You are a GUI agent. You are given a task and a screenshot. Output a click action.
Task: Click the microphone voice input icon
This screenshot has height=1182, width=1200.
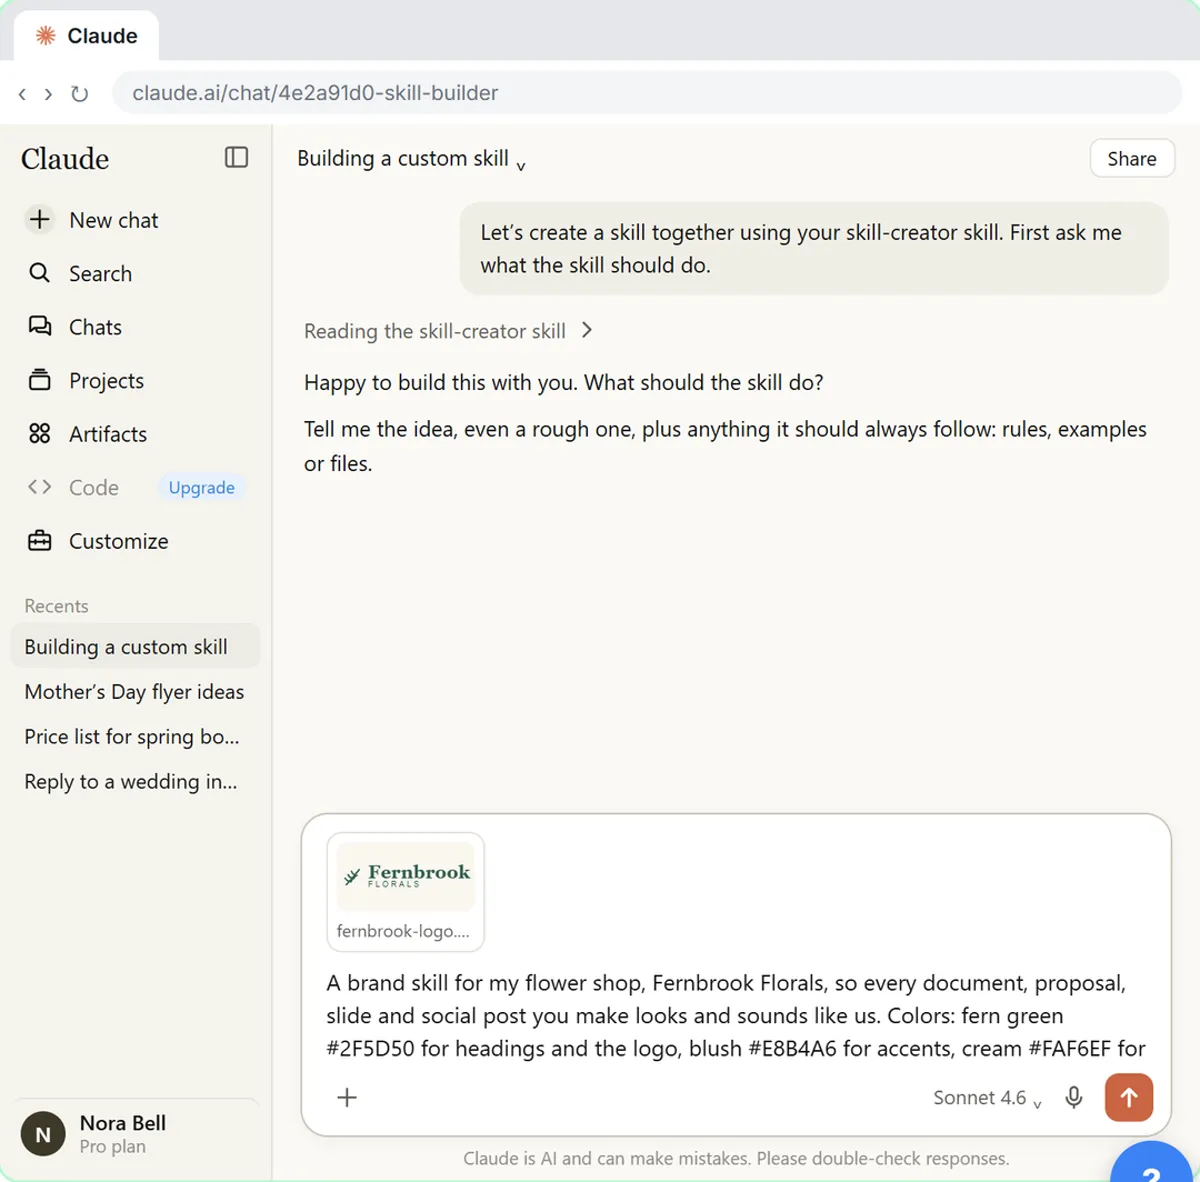[1074, 1098]
